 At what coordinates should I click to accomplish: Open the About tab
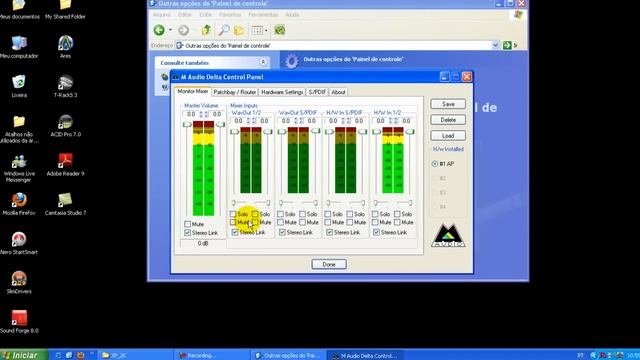click(338, 92)
